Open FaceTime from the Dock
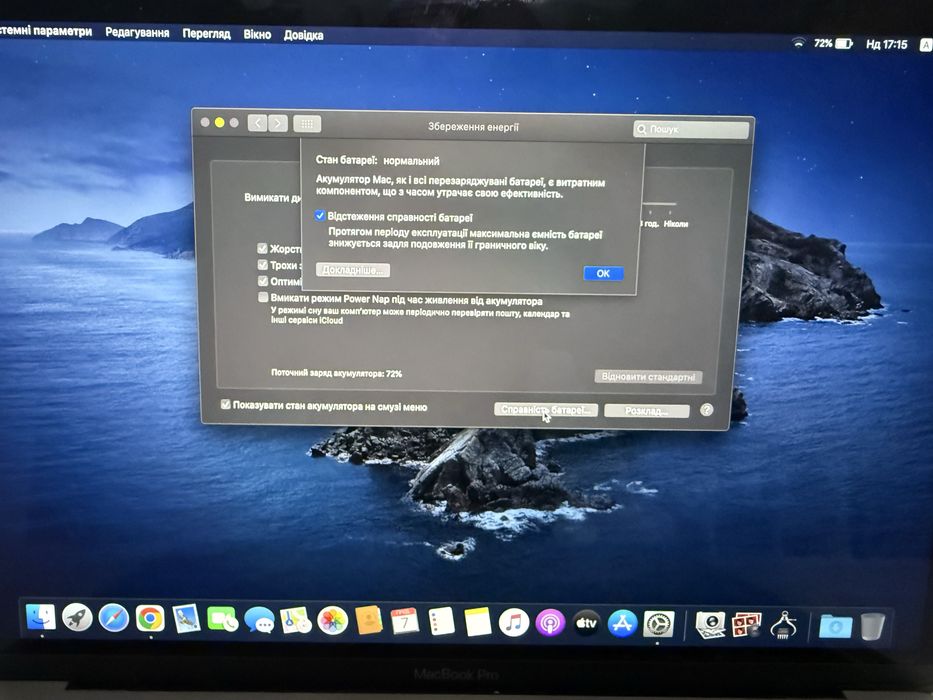 coord(223,620)
